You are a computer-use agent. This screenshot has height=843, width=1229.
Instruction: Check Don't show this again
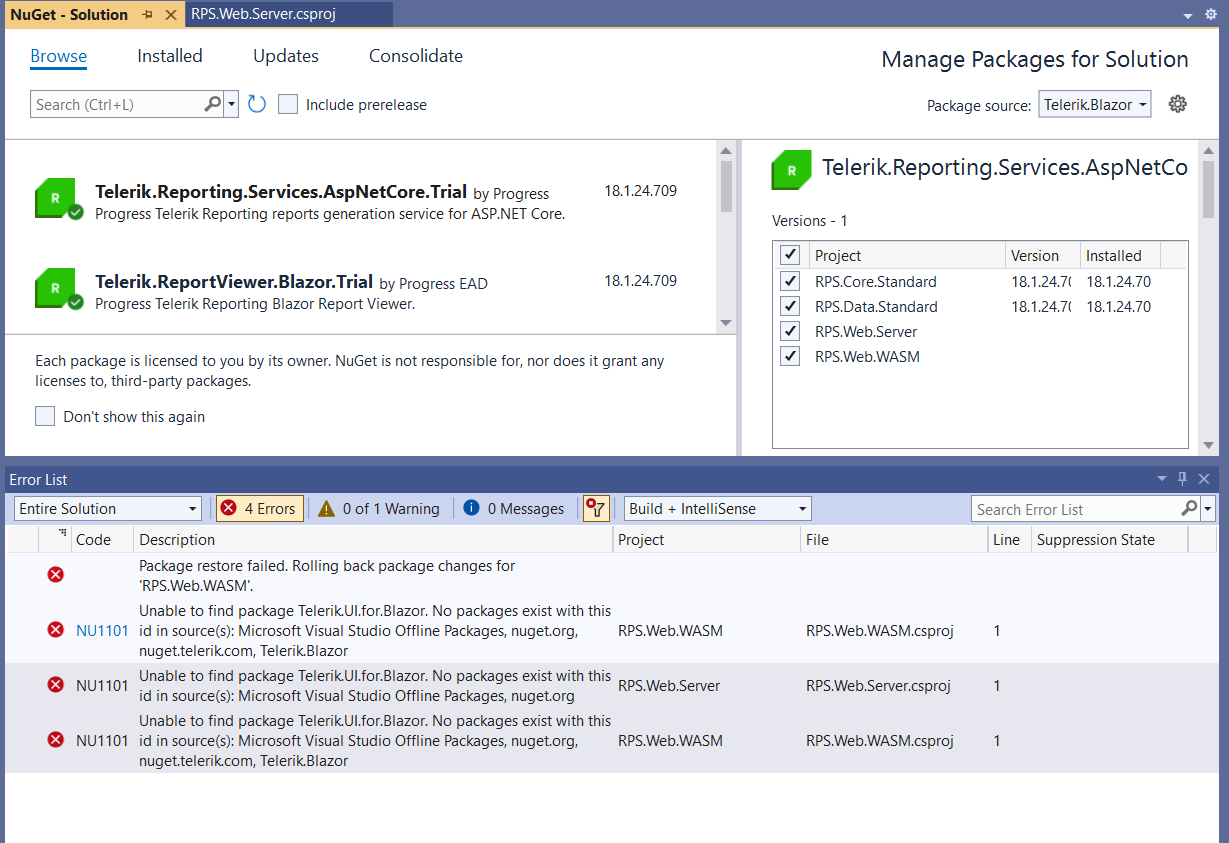(45, 417)
